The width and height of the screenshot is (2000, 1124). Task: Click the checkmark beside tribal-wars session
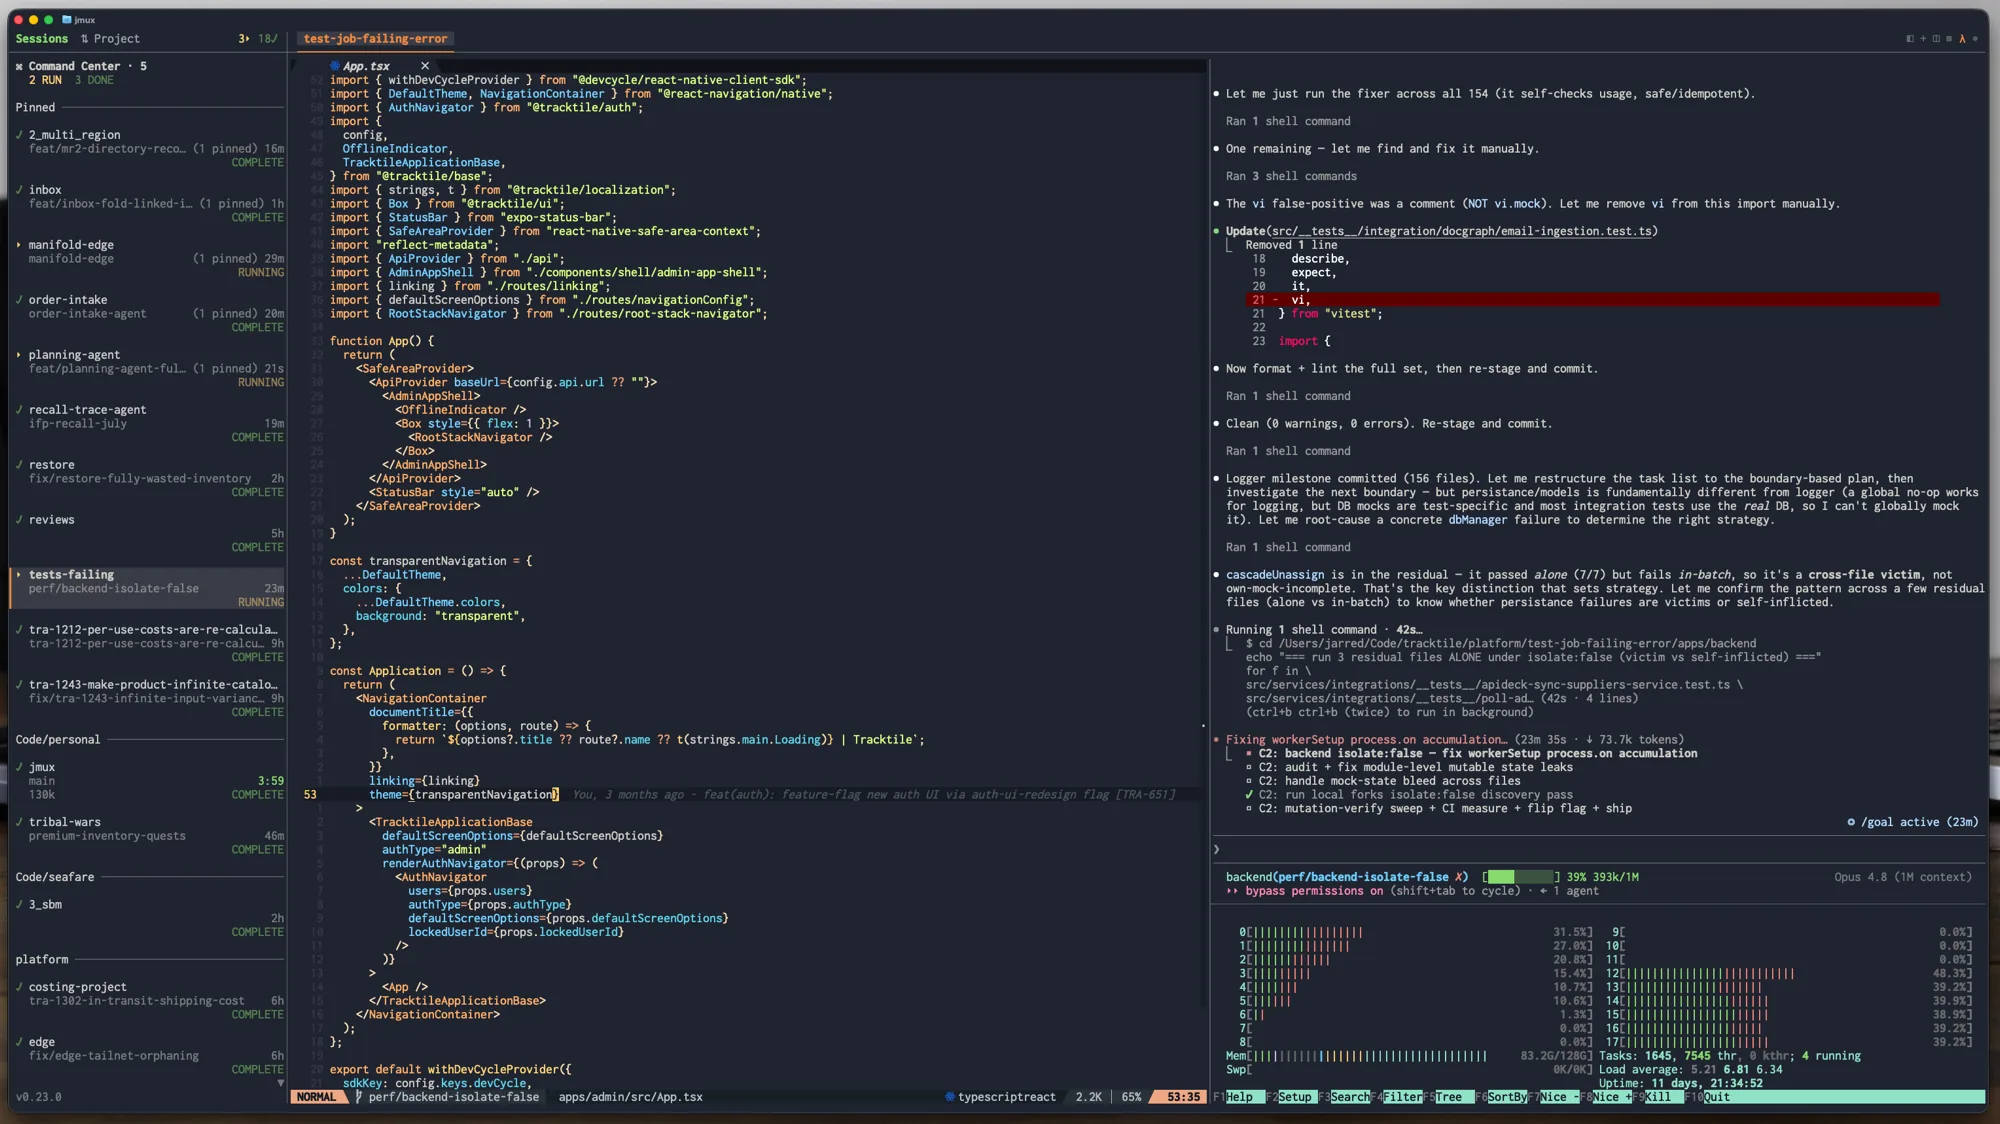point(19,822)
